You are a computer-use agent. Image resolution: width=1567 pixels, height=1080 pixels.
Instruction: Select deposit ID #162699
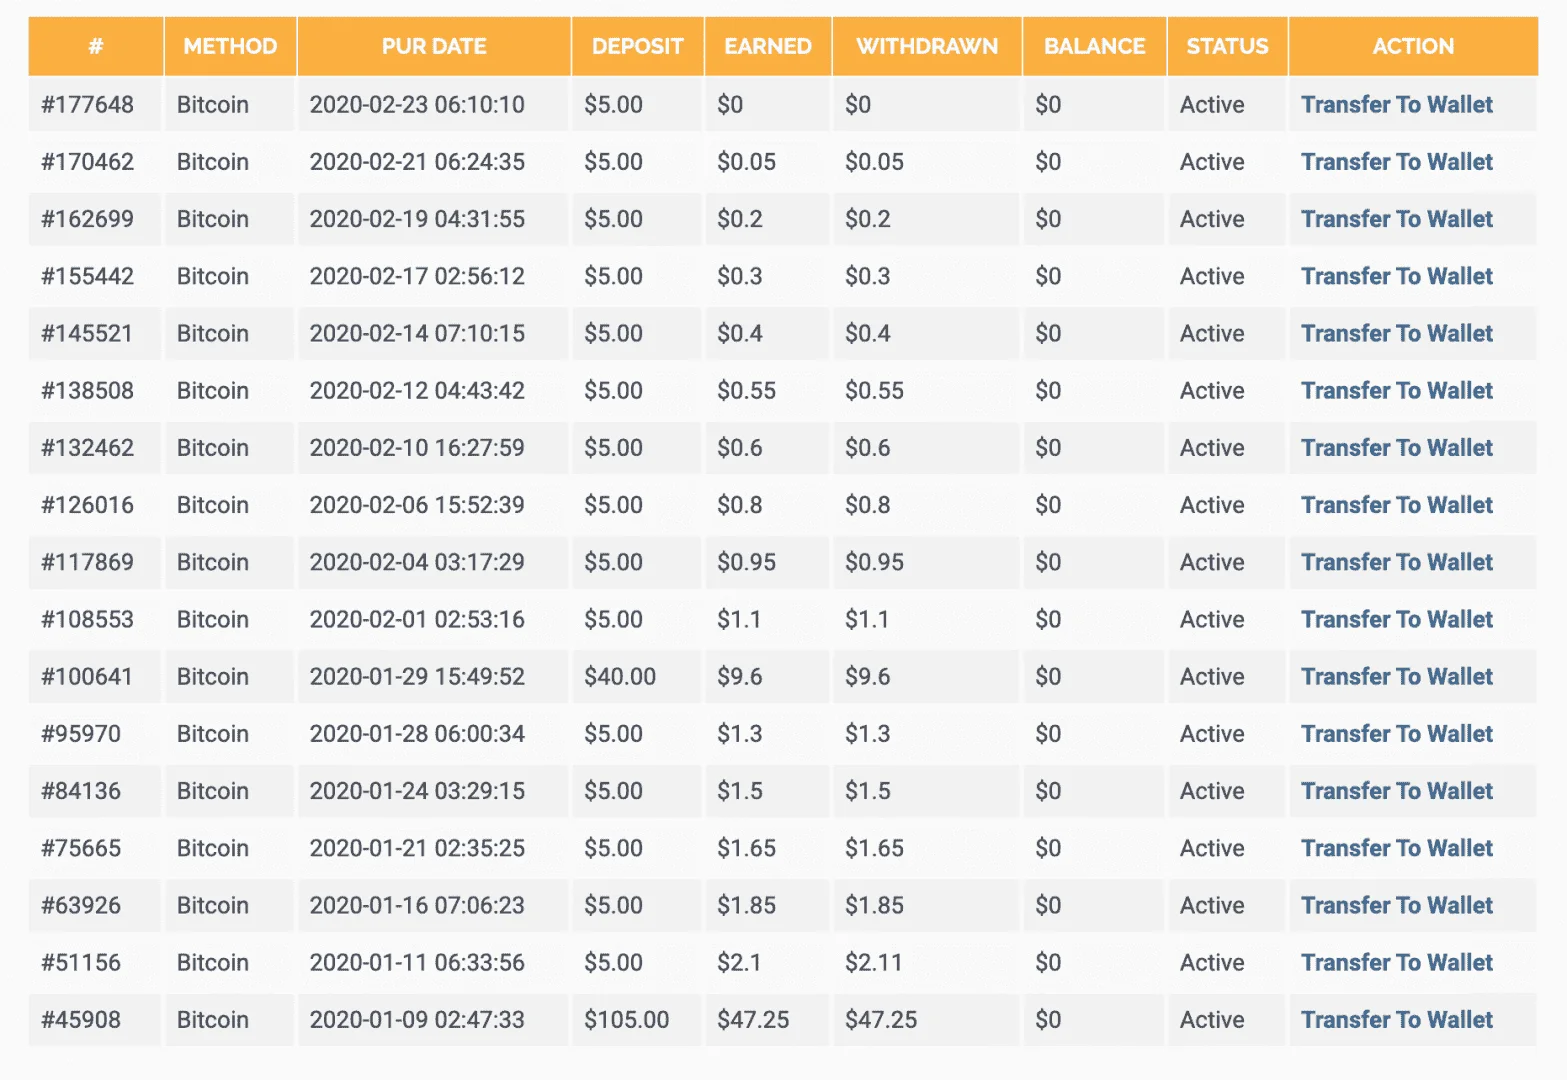87,219
